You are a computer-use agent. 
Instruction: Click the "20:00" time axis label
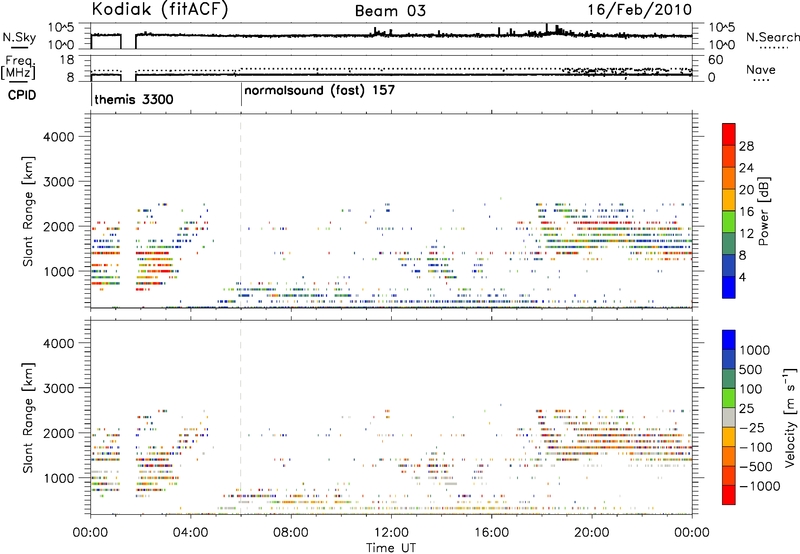(592, 533)
